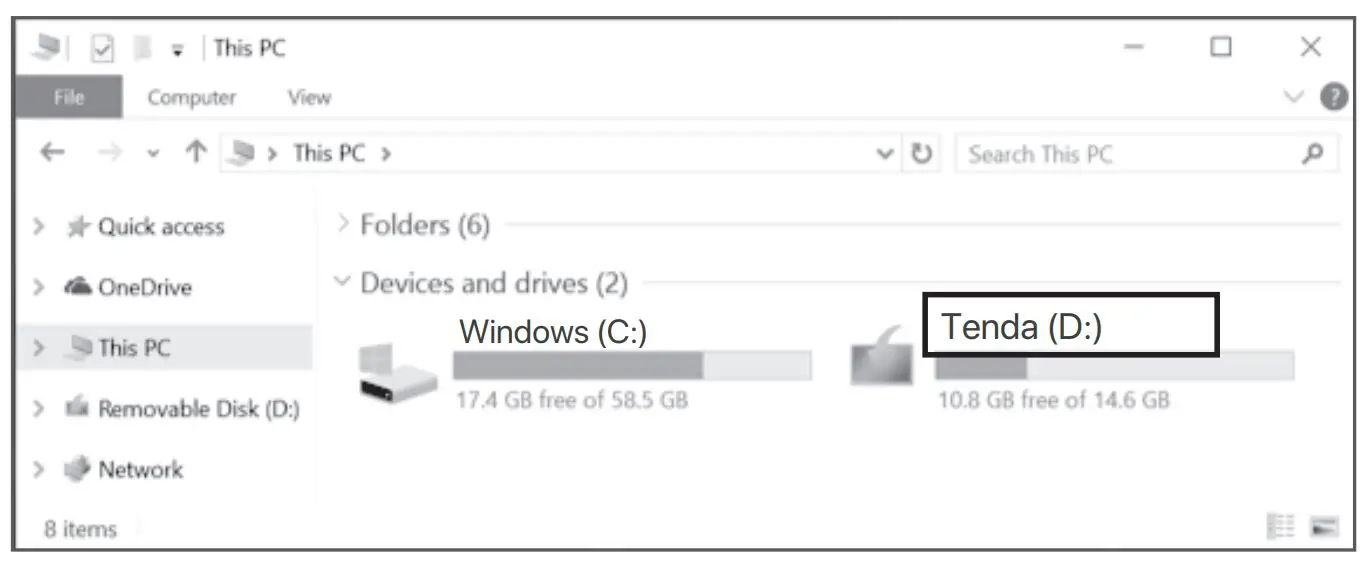The image size is (1362, 565).
Task: Open the File tab
Action: click(x=68, y=97)
